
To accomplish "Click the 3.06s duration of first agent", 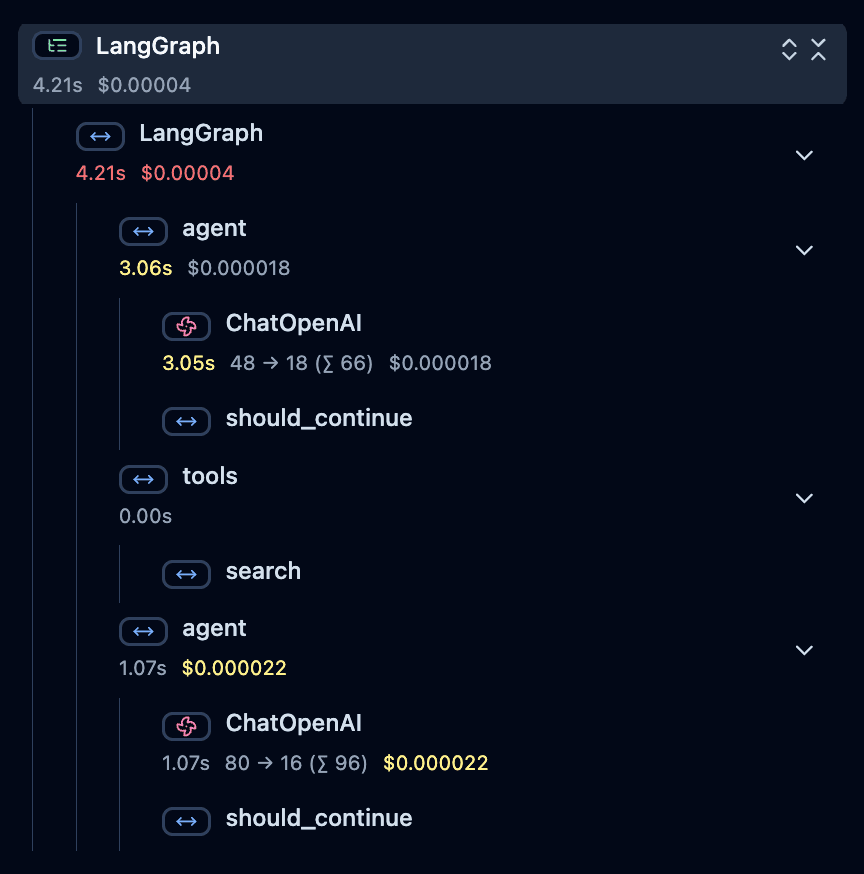I will point(145,268).
